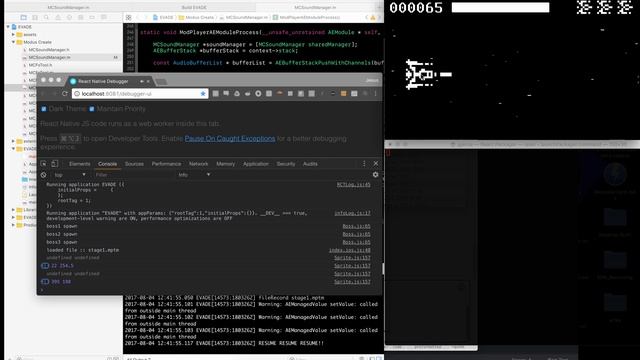Open DevTools three-dot more options menu
Viewport: 640px width, 360px height.
tap(364, 164)
